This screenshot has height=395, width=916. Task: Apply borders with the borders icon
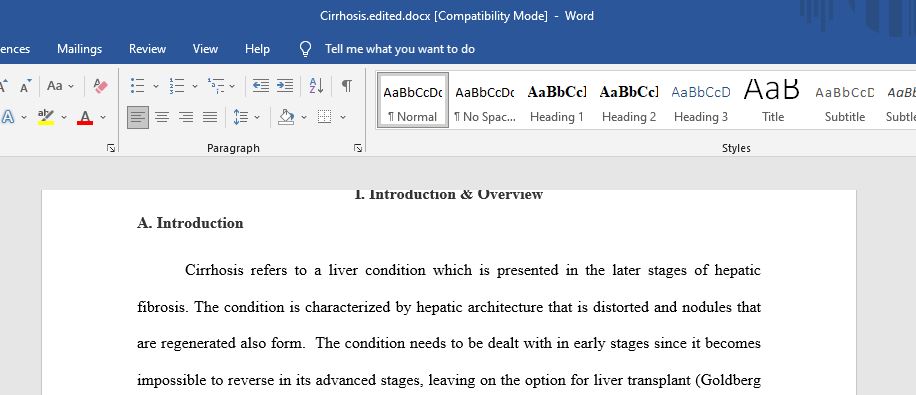(x=324, y=117)
